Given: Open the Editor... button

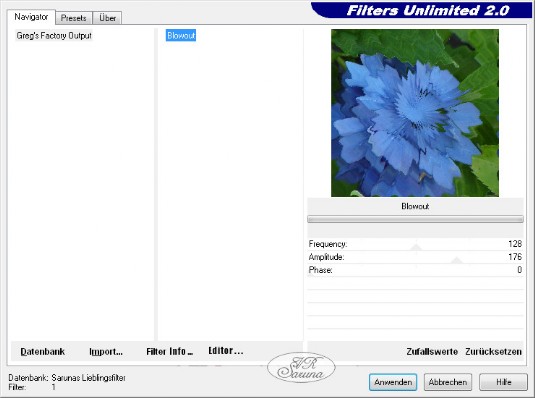Looking at the screenshot, I should (x=226, y=351).
